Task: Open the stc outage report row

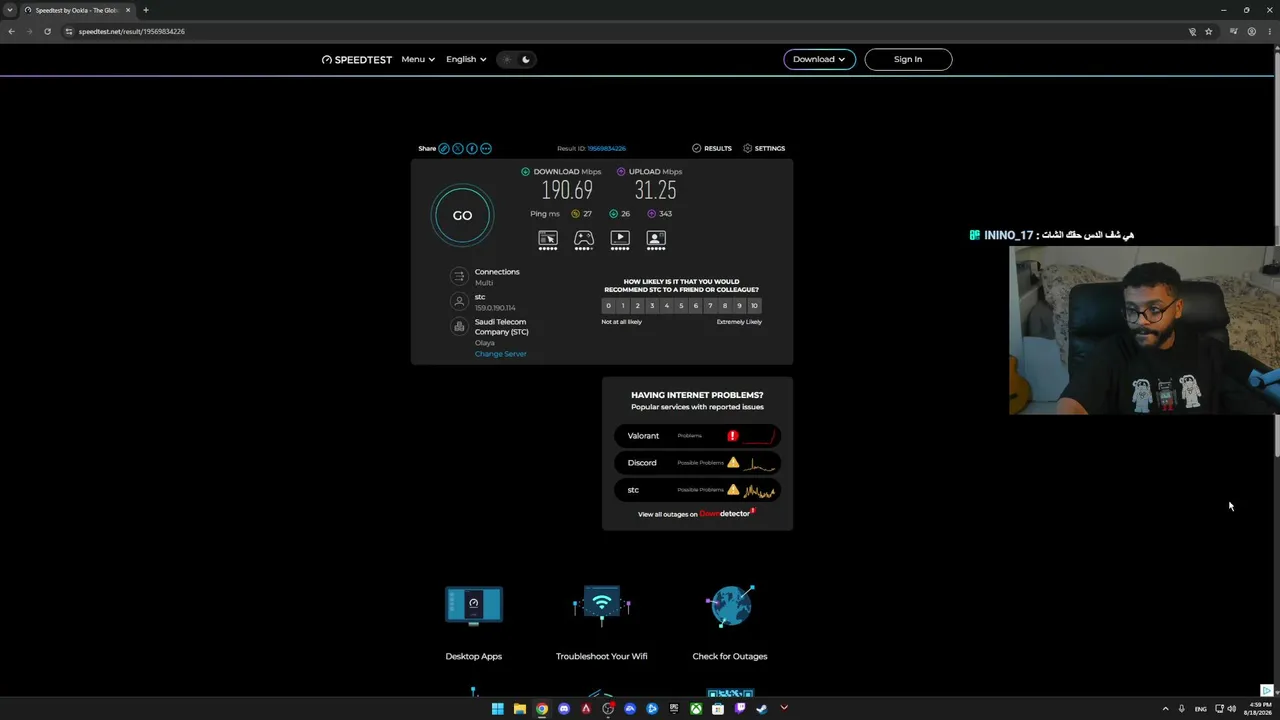Action: pyautogui.click(x=697, y=490)
